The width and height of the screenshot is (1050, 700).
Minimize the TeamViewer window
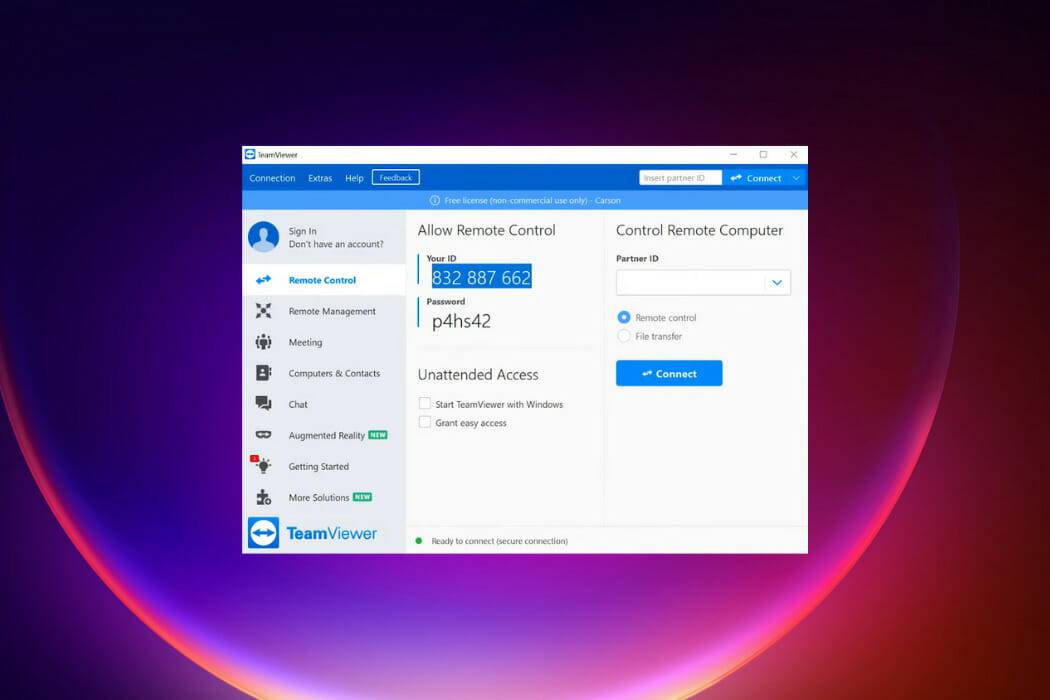733,155
